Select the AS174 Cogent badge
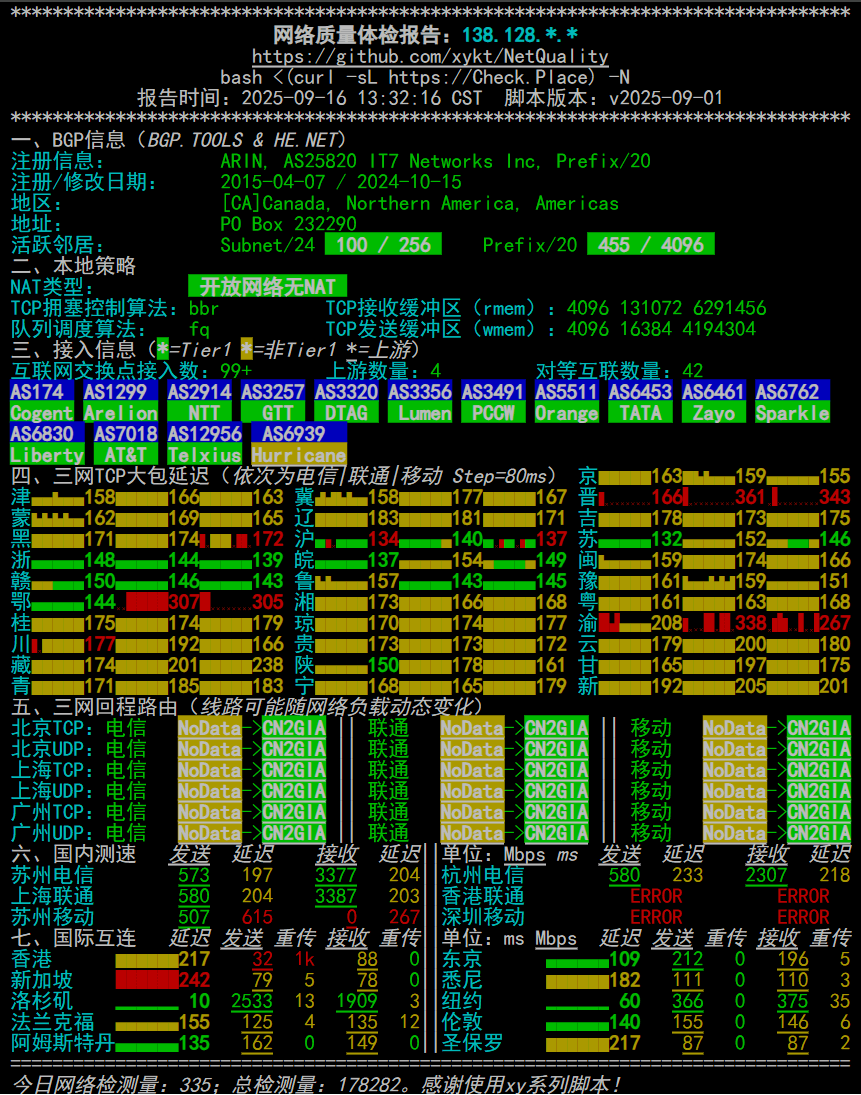861x1095 pixels. [41, 402]
